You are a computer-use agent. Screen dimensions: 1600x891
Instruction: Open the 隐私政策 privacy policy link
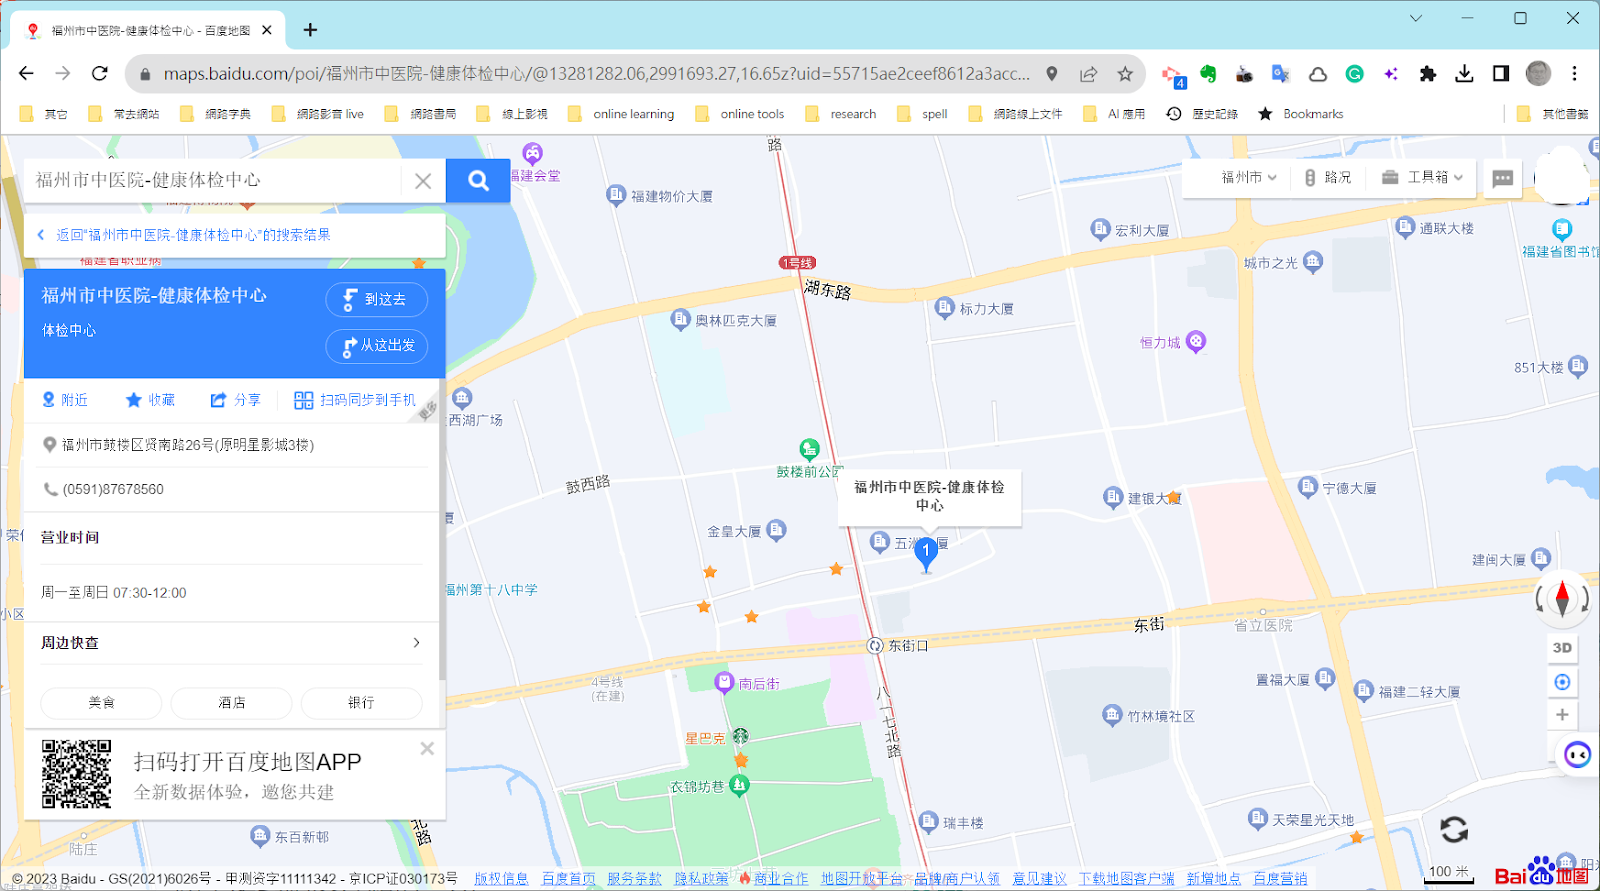[x=701, y=878]
